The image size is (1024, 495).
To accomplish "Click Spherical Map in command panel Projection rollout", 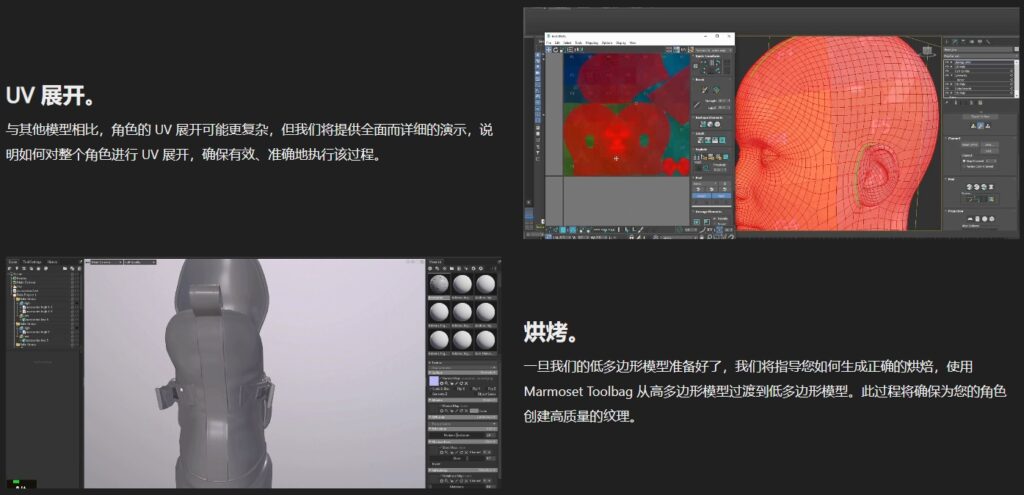I will pos(984,219).
